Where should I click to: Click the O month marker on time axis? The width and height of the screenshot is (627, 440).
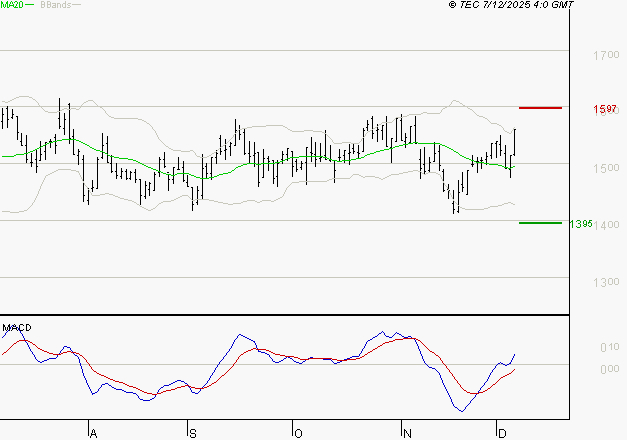[x=298, y=433]
